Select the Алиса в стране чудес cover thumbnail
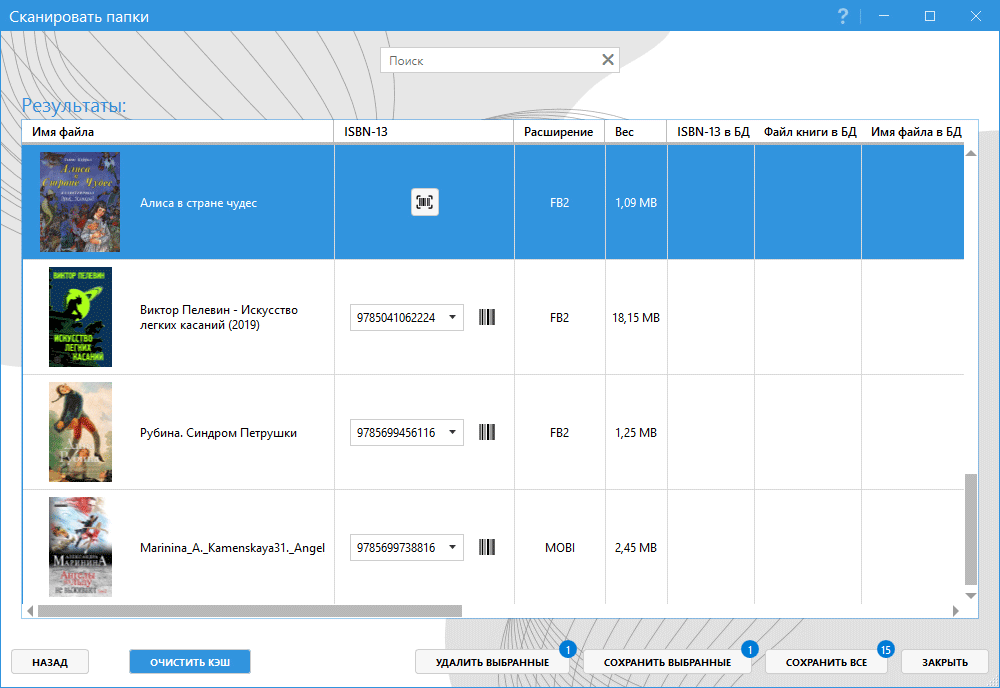 pyautogui.click(x=80, y=202)
